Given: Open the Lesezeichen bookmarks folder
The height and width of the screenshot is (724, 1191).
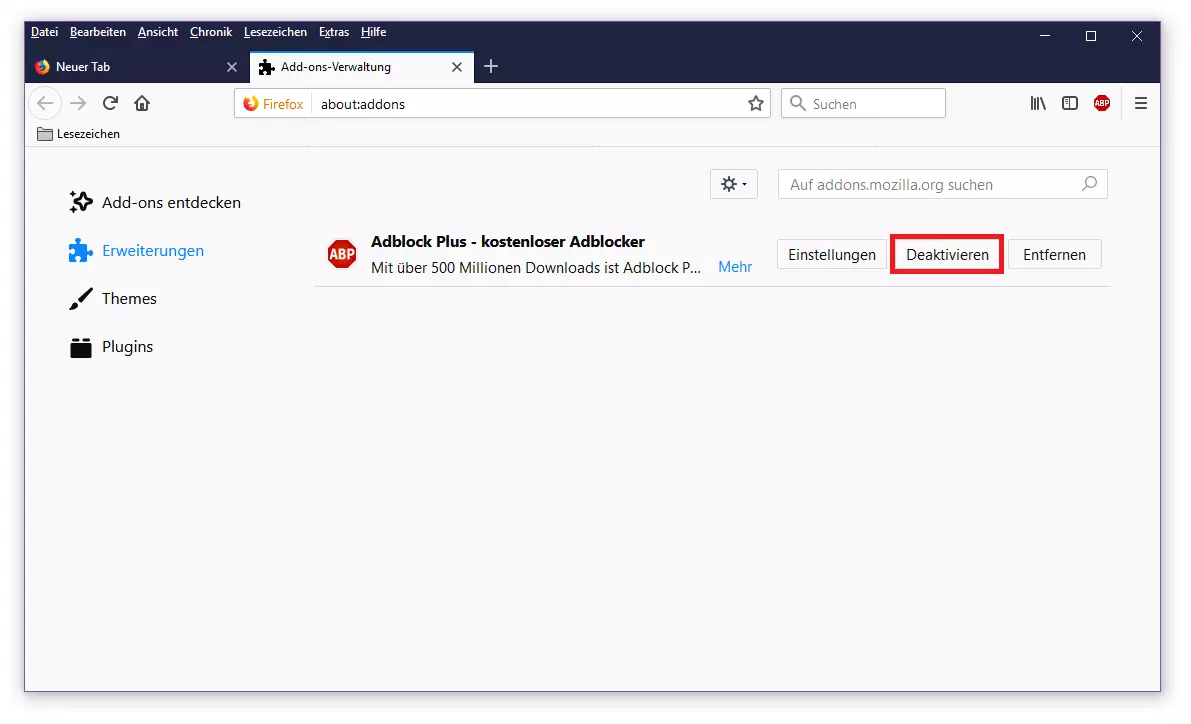Looking at the screenshot, I should pyautogui.click(x=78, y=134).
